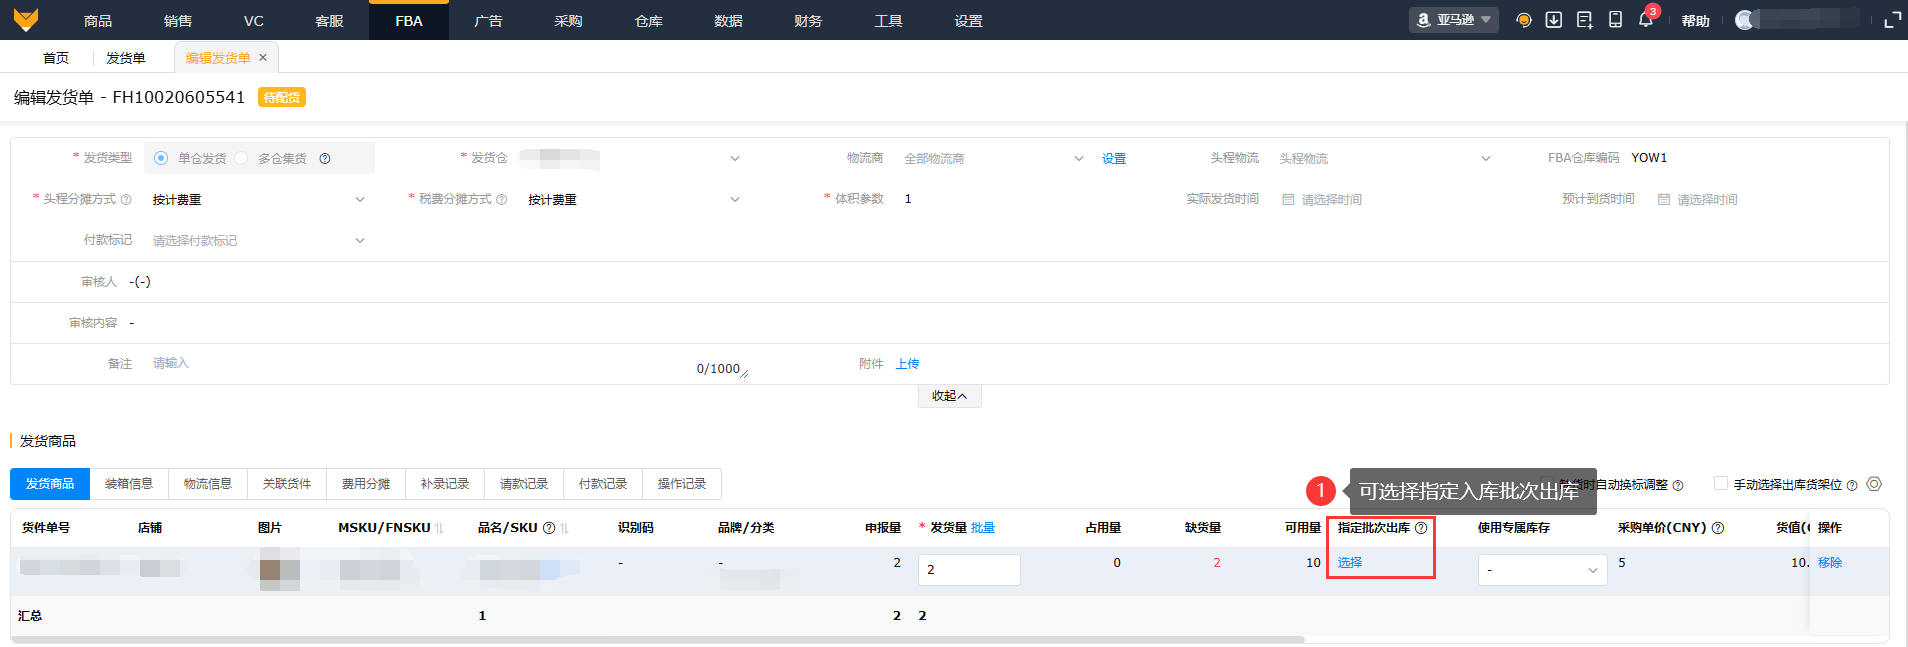The image size is (1908, 647).
Task: Open the mobile app phone icon
Action: (1615, 20)
